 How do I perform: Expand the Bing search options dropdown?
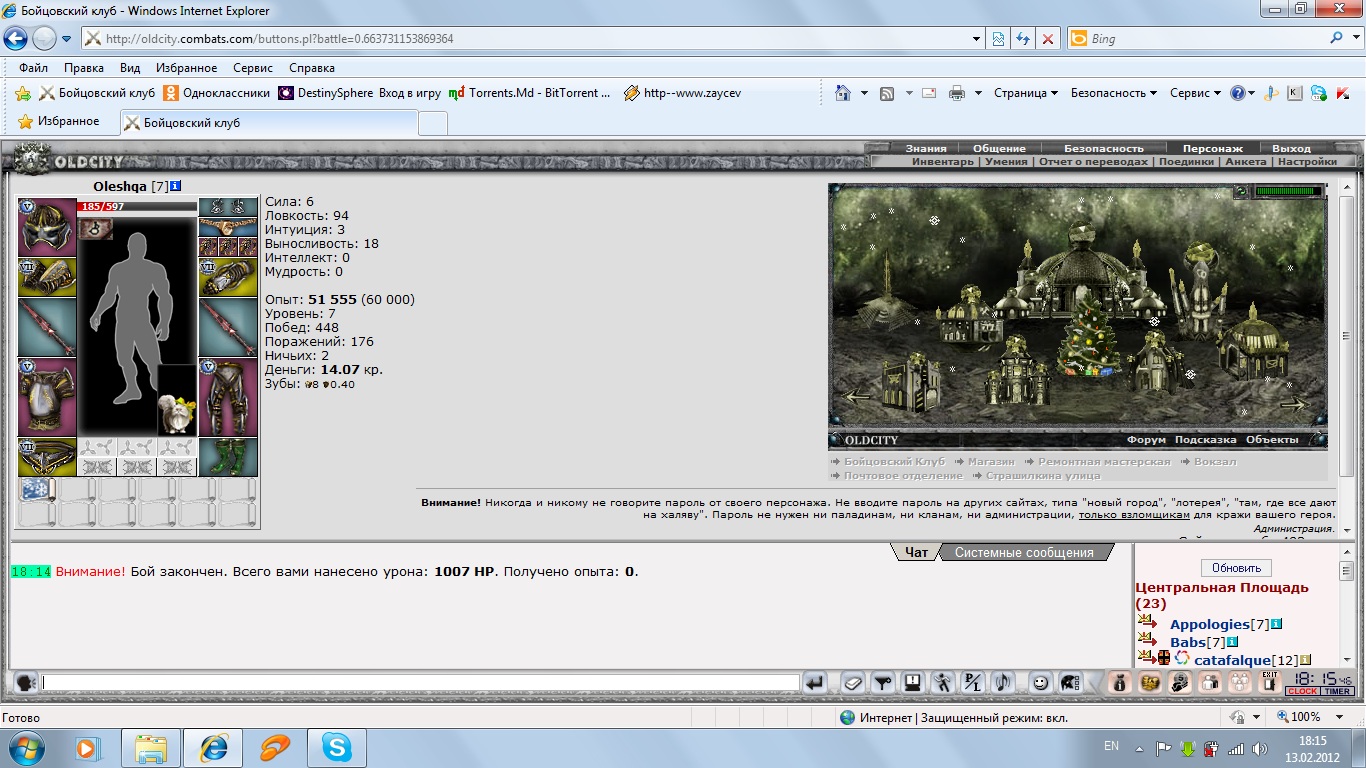[x=1354, y=39]
